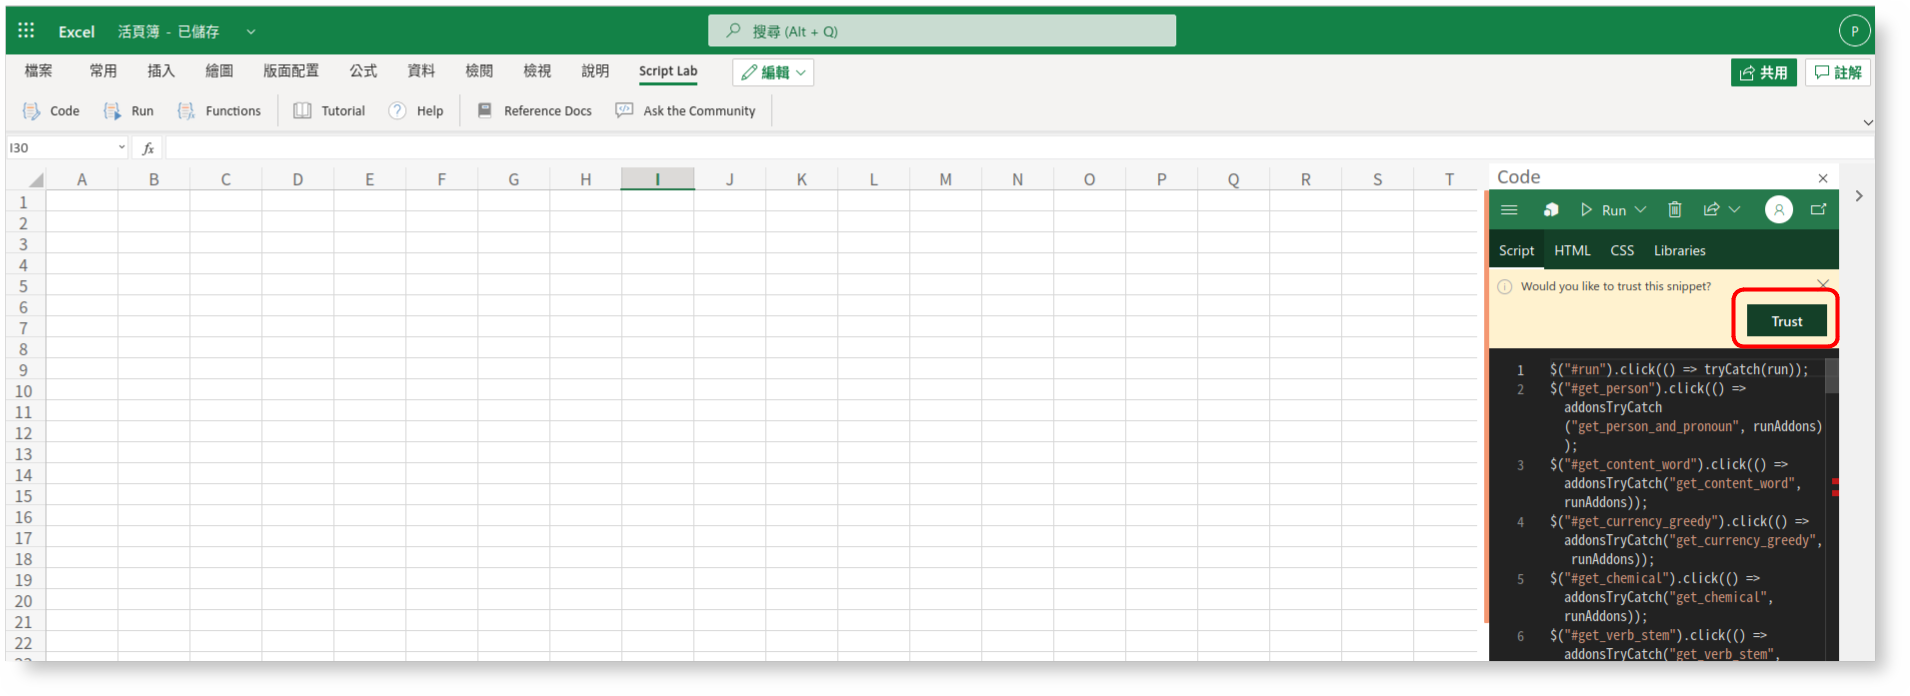Screen dimensions: 1910x696
Task: Switch to the 常用 ribbon tab
Action: 103,71
